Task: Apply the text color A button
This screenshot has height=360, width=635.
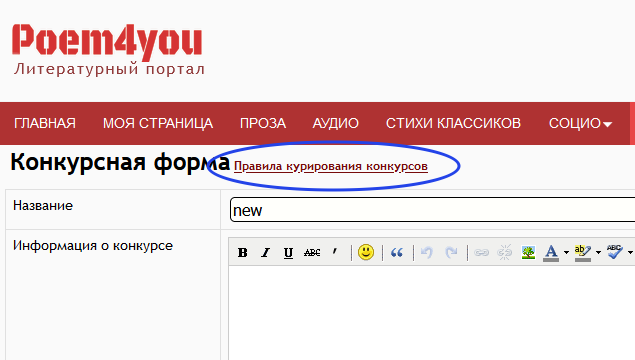Action: (x=551, y=253)
